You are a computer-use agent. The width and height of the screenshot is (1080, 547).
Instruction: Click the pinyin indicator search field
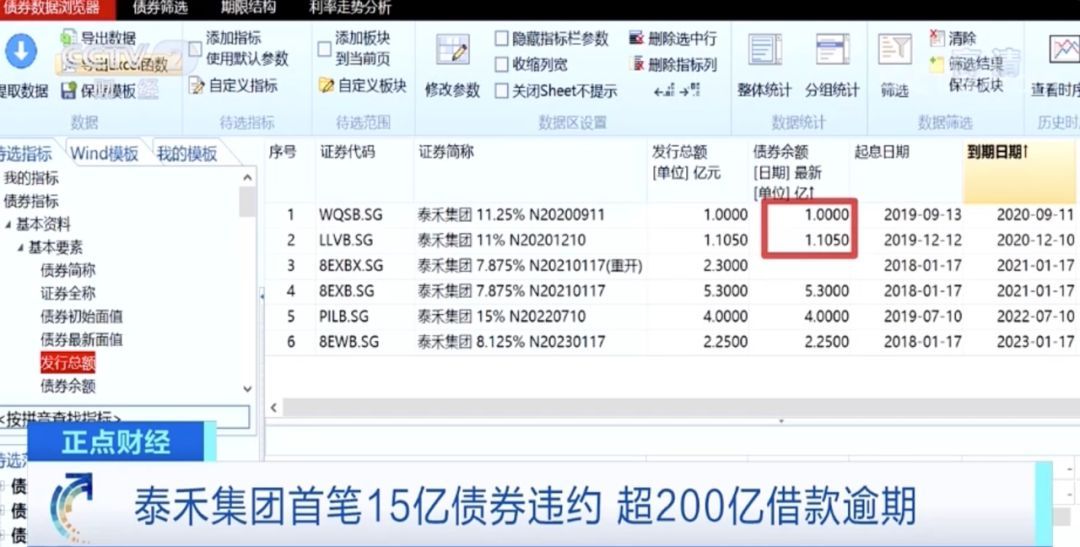tap(124, 417)
